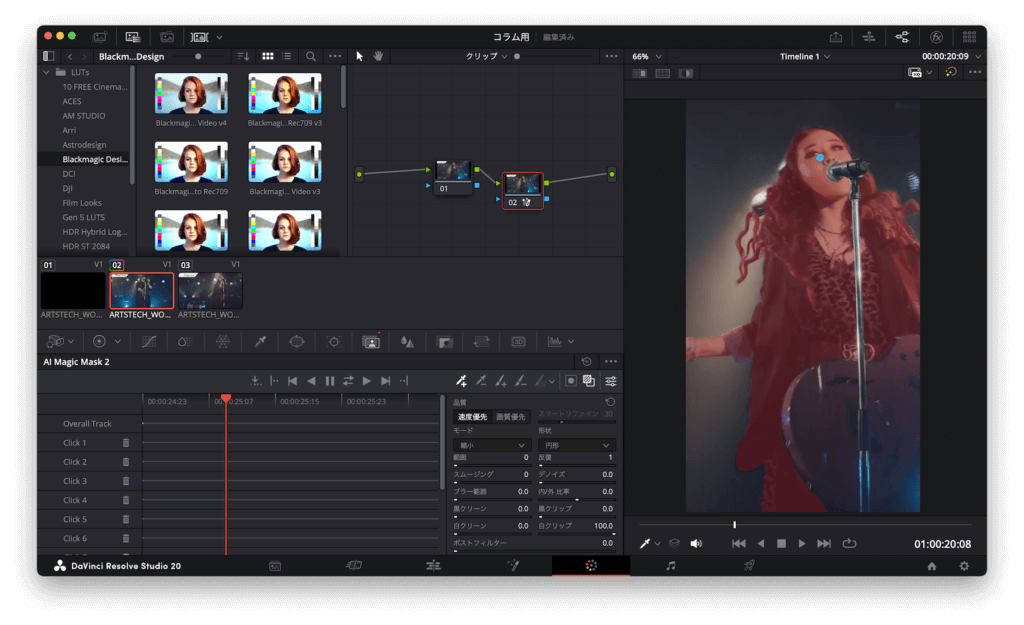This screenshot has height=625, width=1024.
Task: Mute viewer audio with the speaker icon
Action: click(696, 544)
